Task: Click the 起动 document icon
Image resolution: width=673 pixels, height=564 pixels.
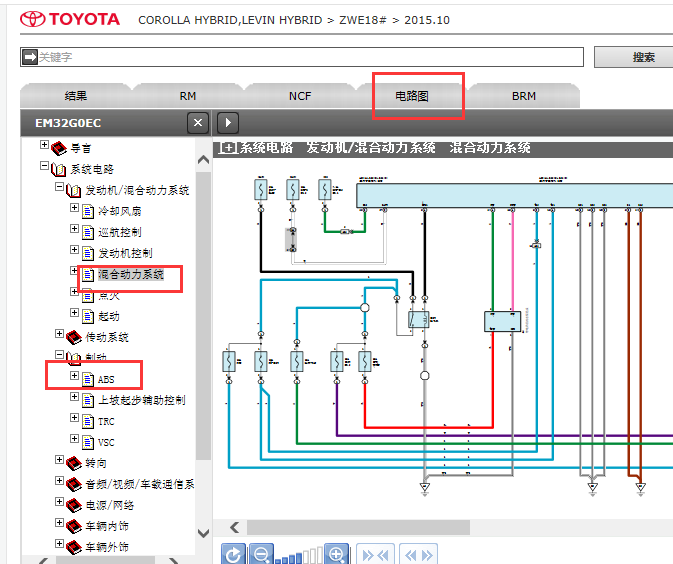Action: coord(88,316)
